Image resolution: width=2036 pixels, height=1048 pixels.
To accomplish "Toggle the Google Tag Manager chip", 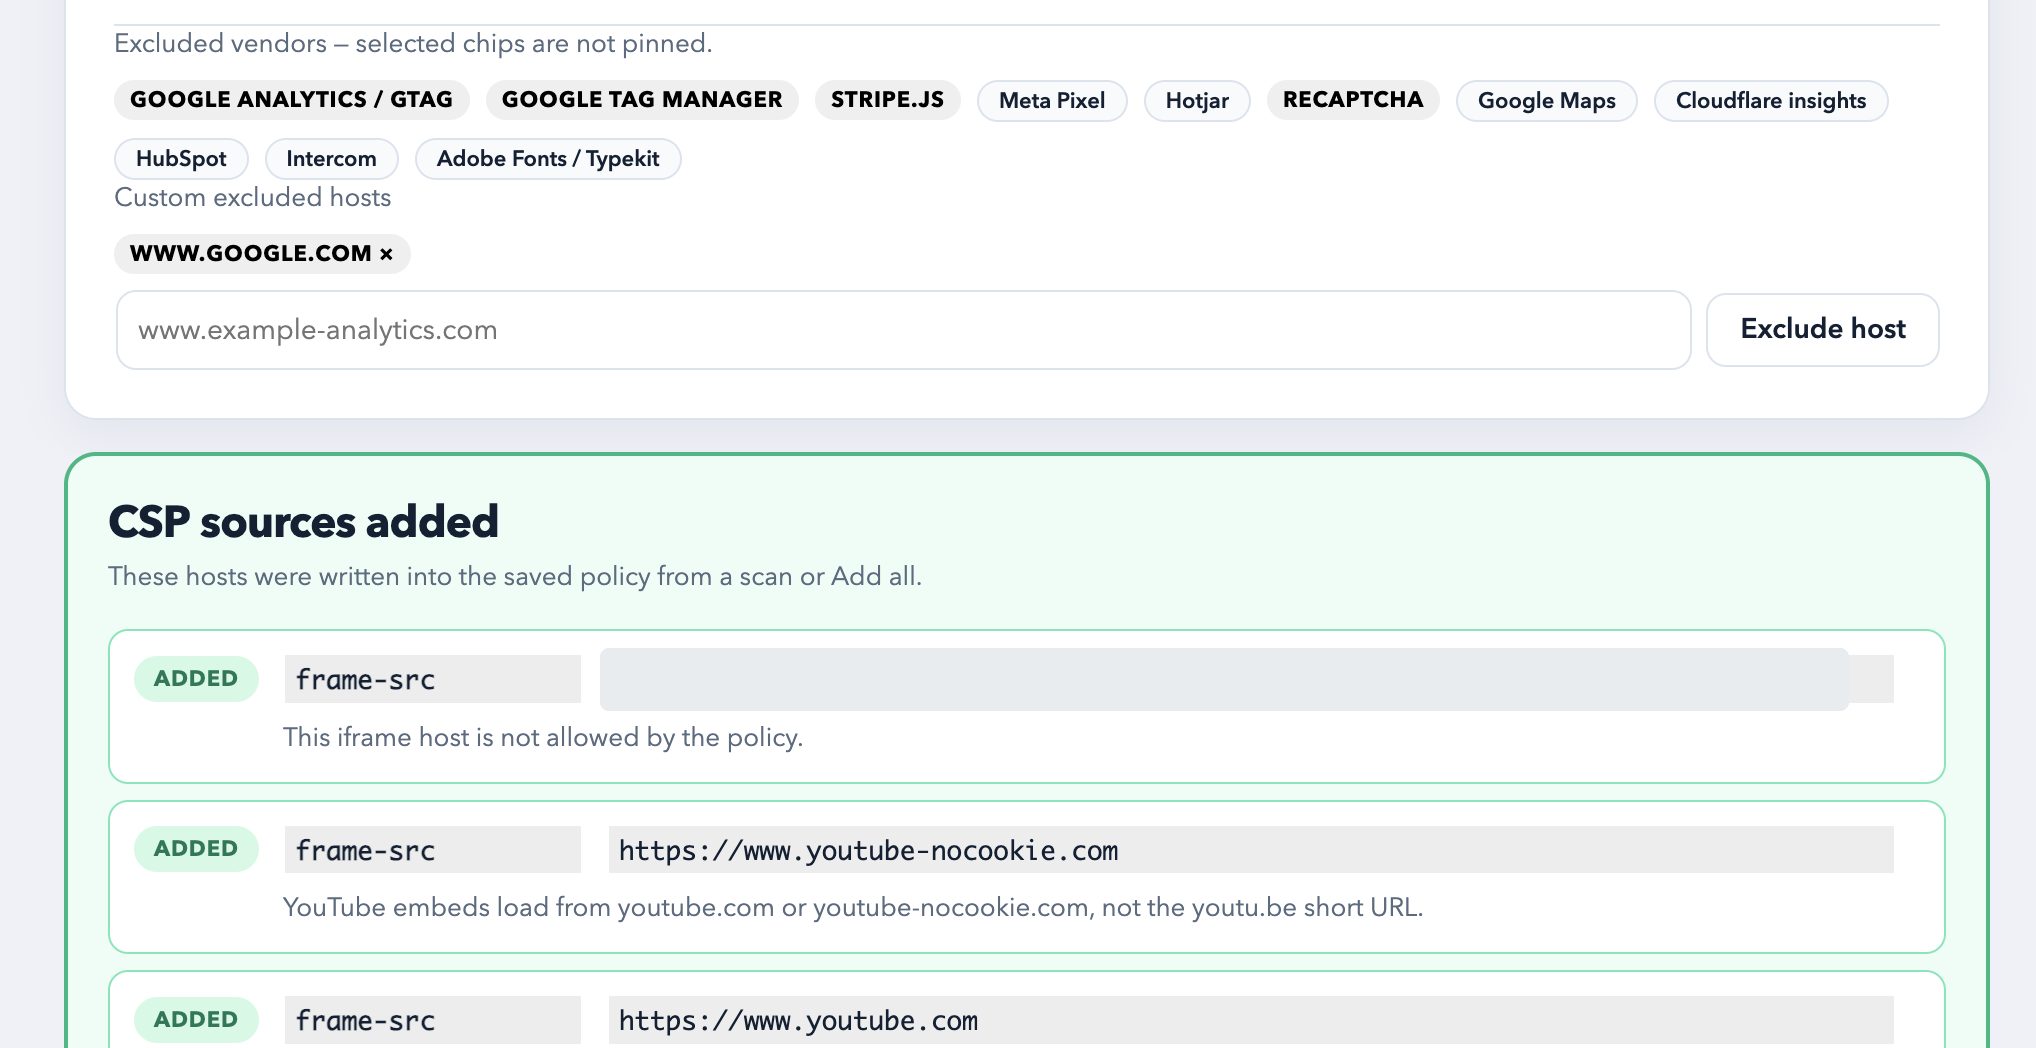I will click(642, 100).
